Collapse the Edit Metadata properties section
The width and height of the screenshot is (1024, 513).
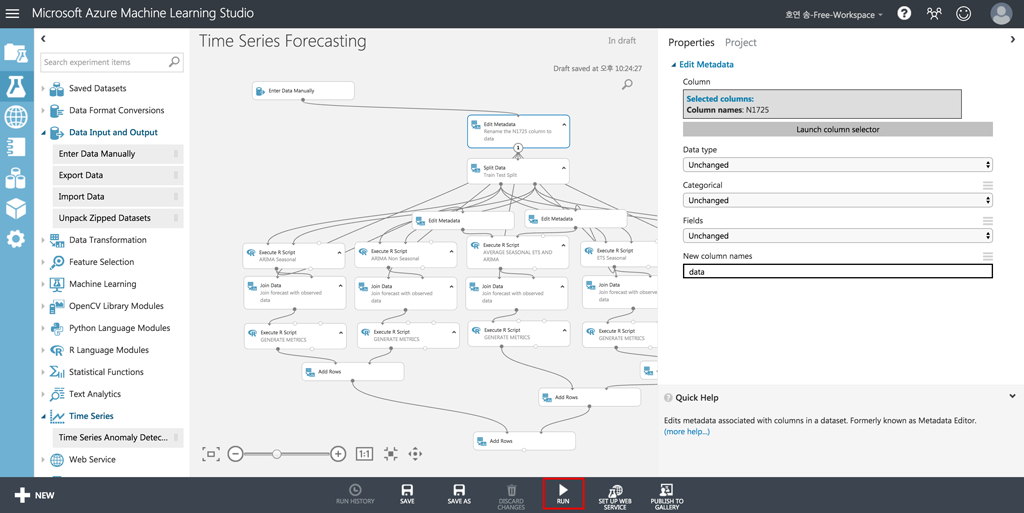click(673, 65)
